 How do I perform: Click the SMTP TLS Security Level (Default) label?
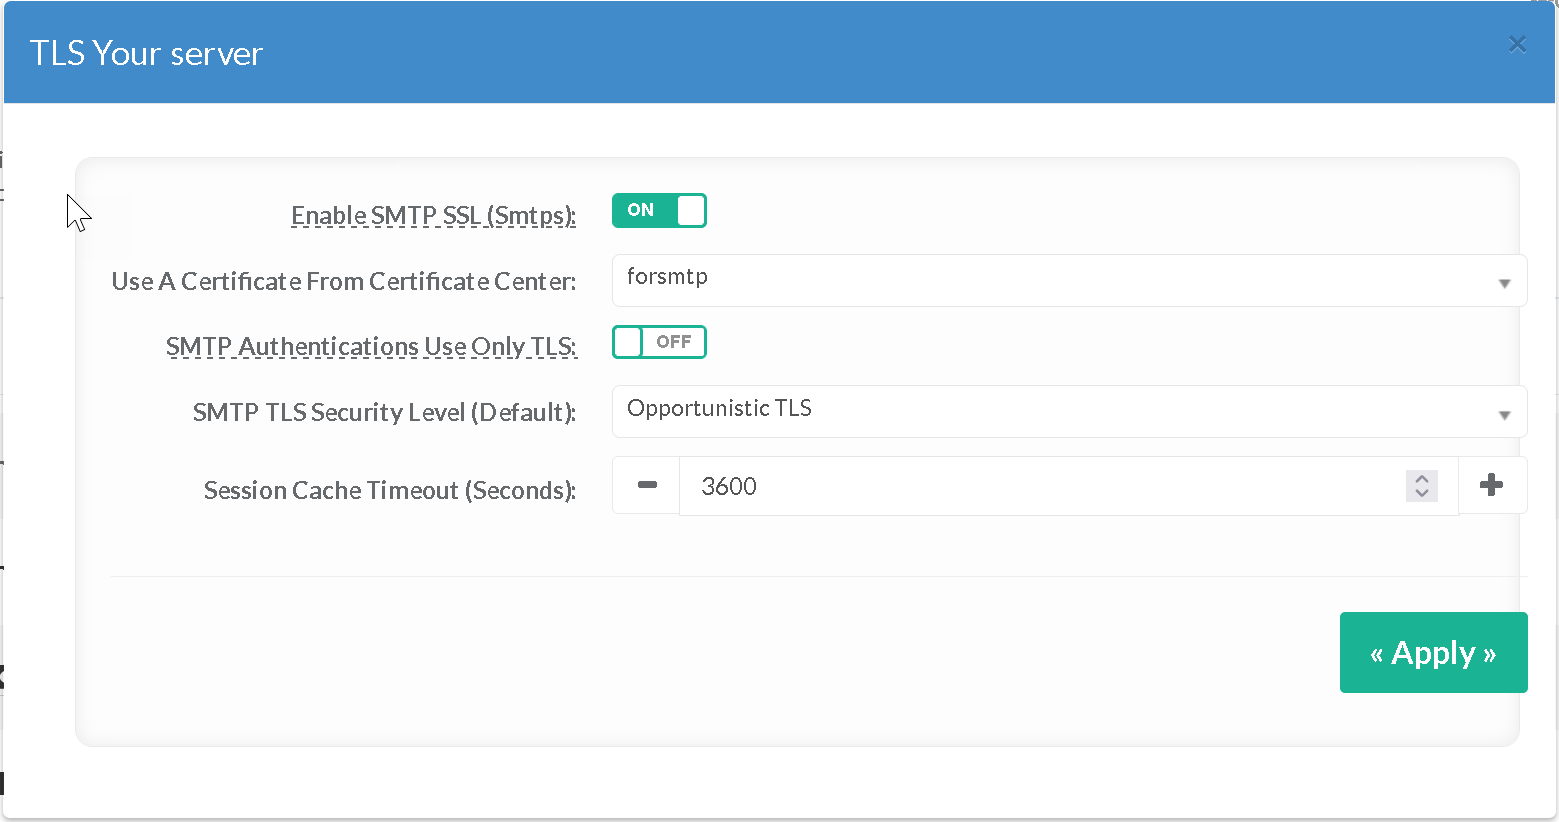point(384,412)
